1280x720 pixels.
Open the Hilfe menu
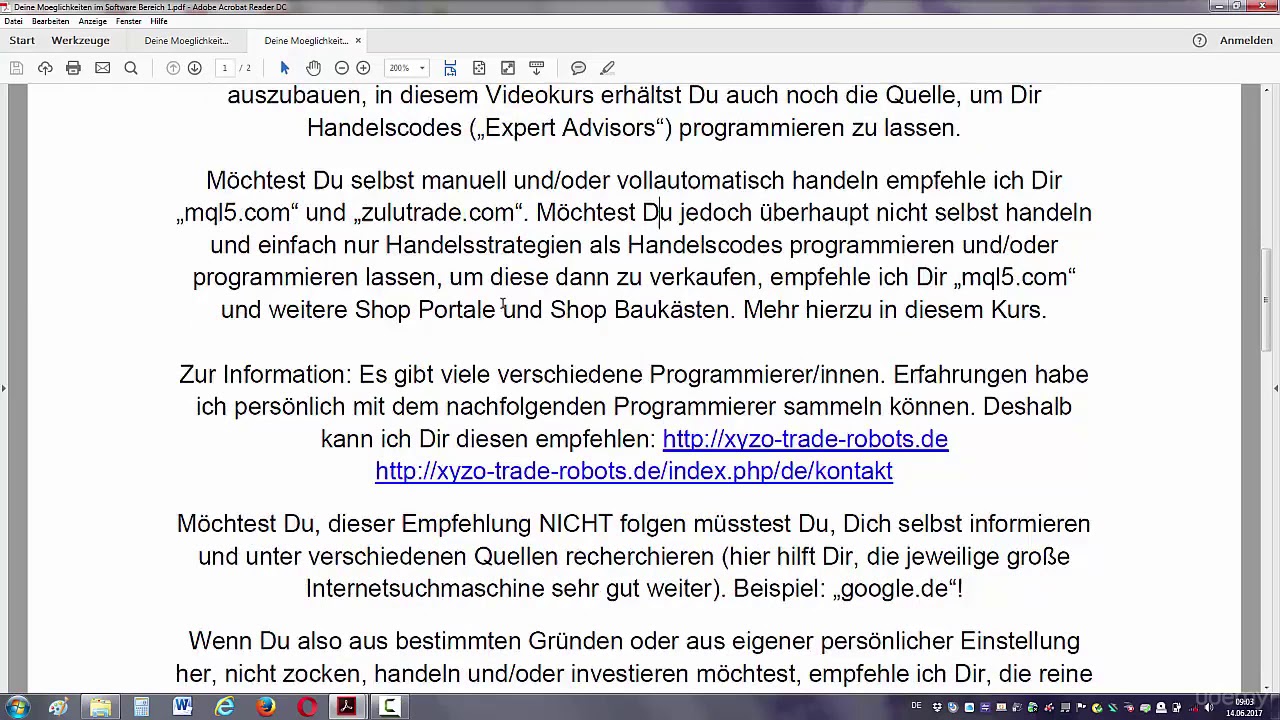158,21
